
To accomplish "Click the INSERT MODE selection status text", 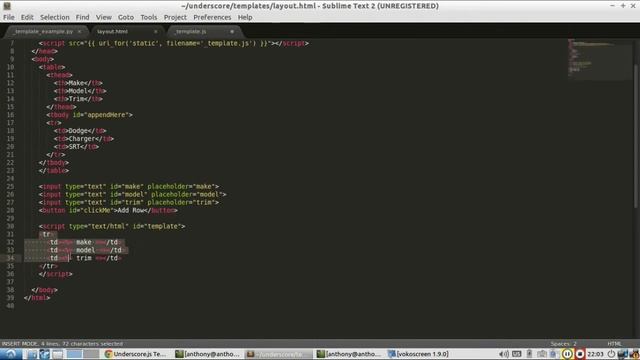I will [62, 344].
